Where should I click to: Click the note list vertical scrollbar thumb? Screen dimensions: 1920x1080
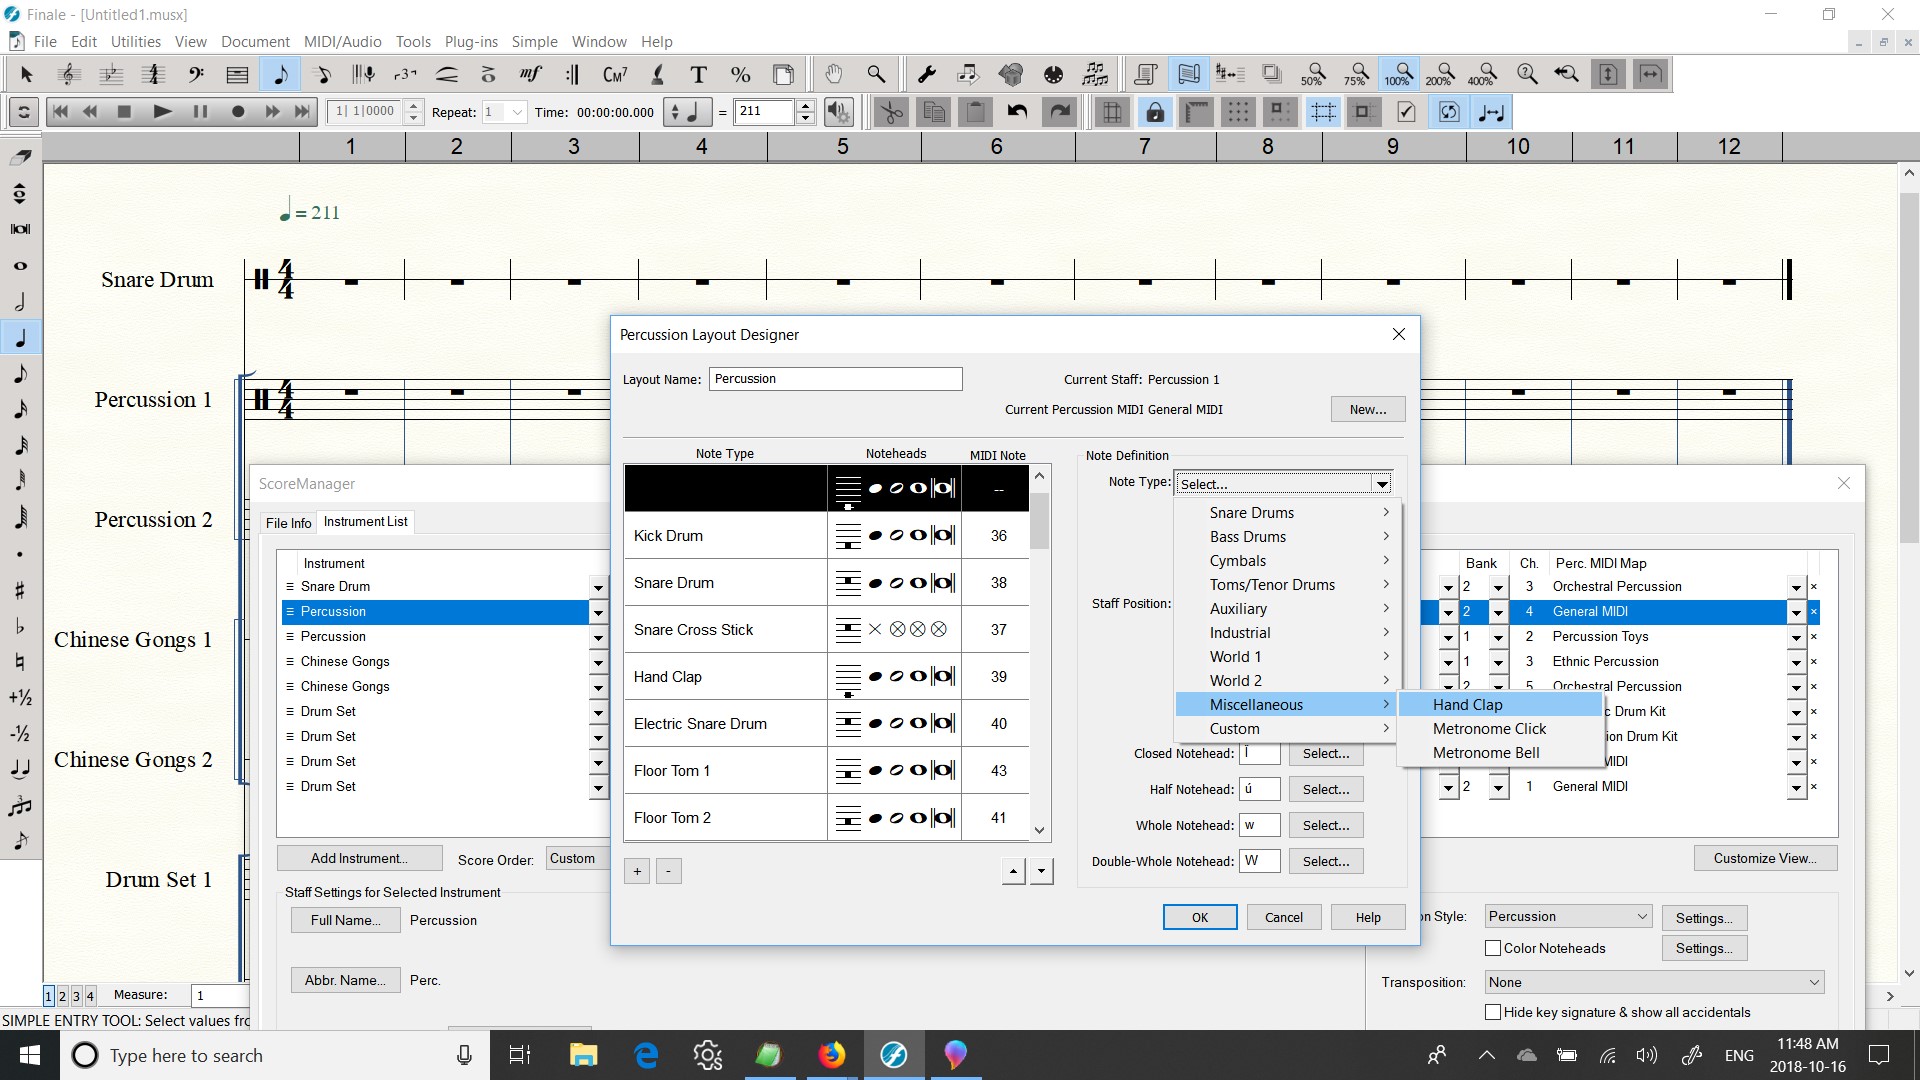(x=1039, y=520)
